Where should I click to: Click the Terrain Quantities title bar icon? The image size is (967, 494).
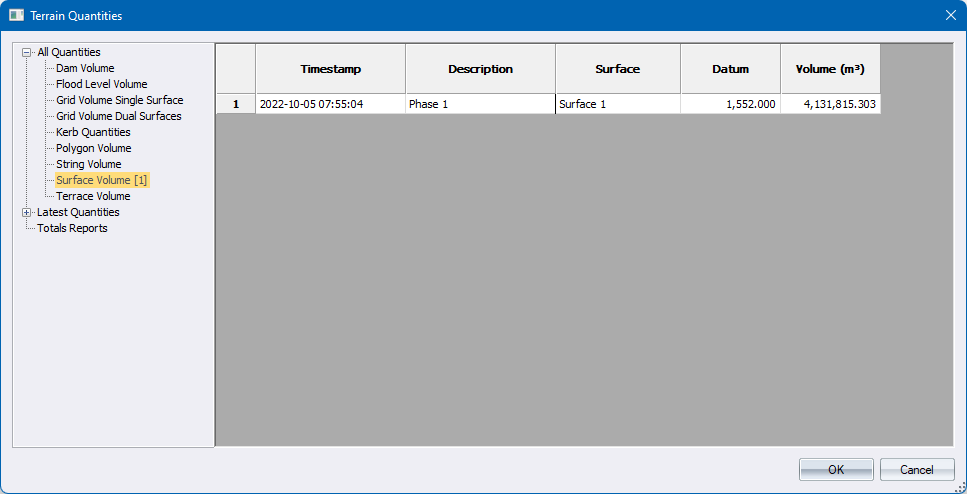[x=16, y=16]
